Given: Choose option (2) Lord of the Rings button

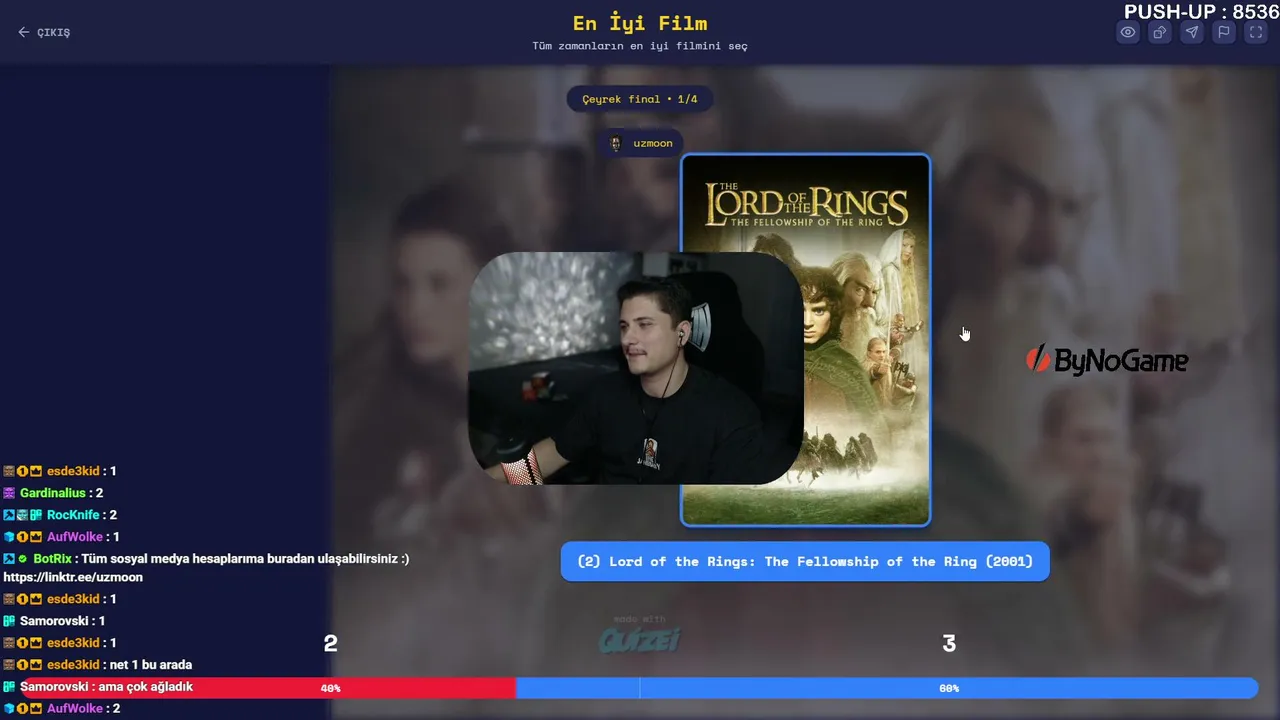Looking at the screenshot, I should [x=805, y=561].
